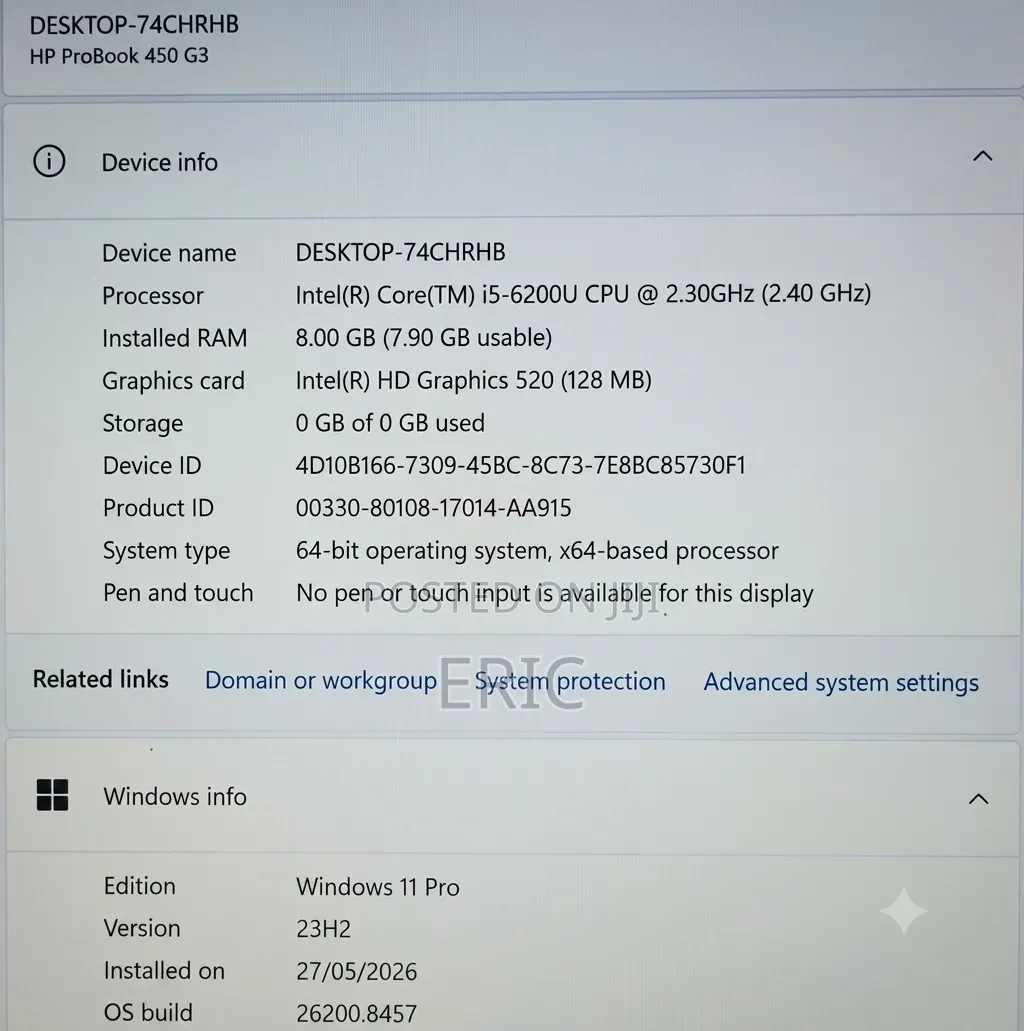Select the Device info header text
This screenshot has height=1031, width=1024.
[x=159, y=162]
